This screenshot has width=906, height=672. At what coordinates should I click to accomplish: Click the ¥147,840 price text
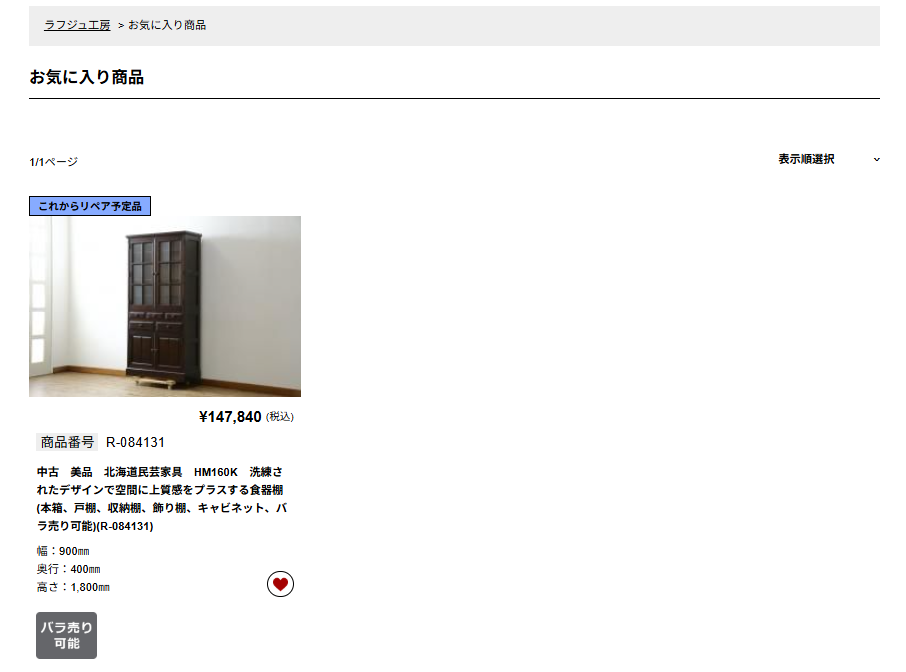[x=230, y=417]
